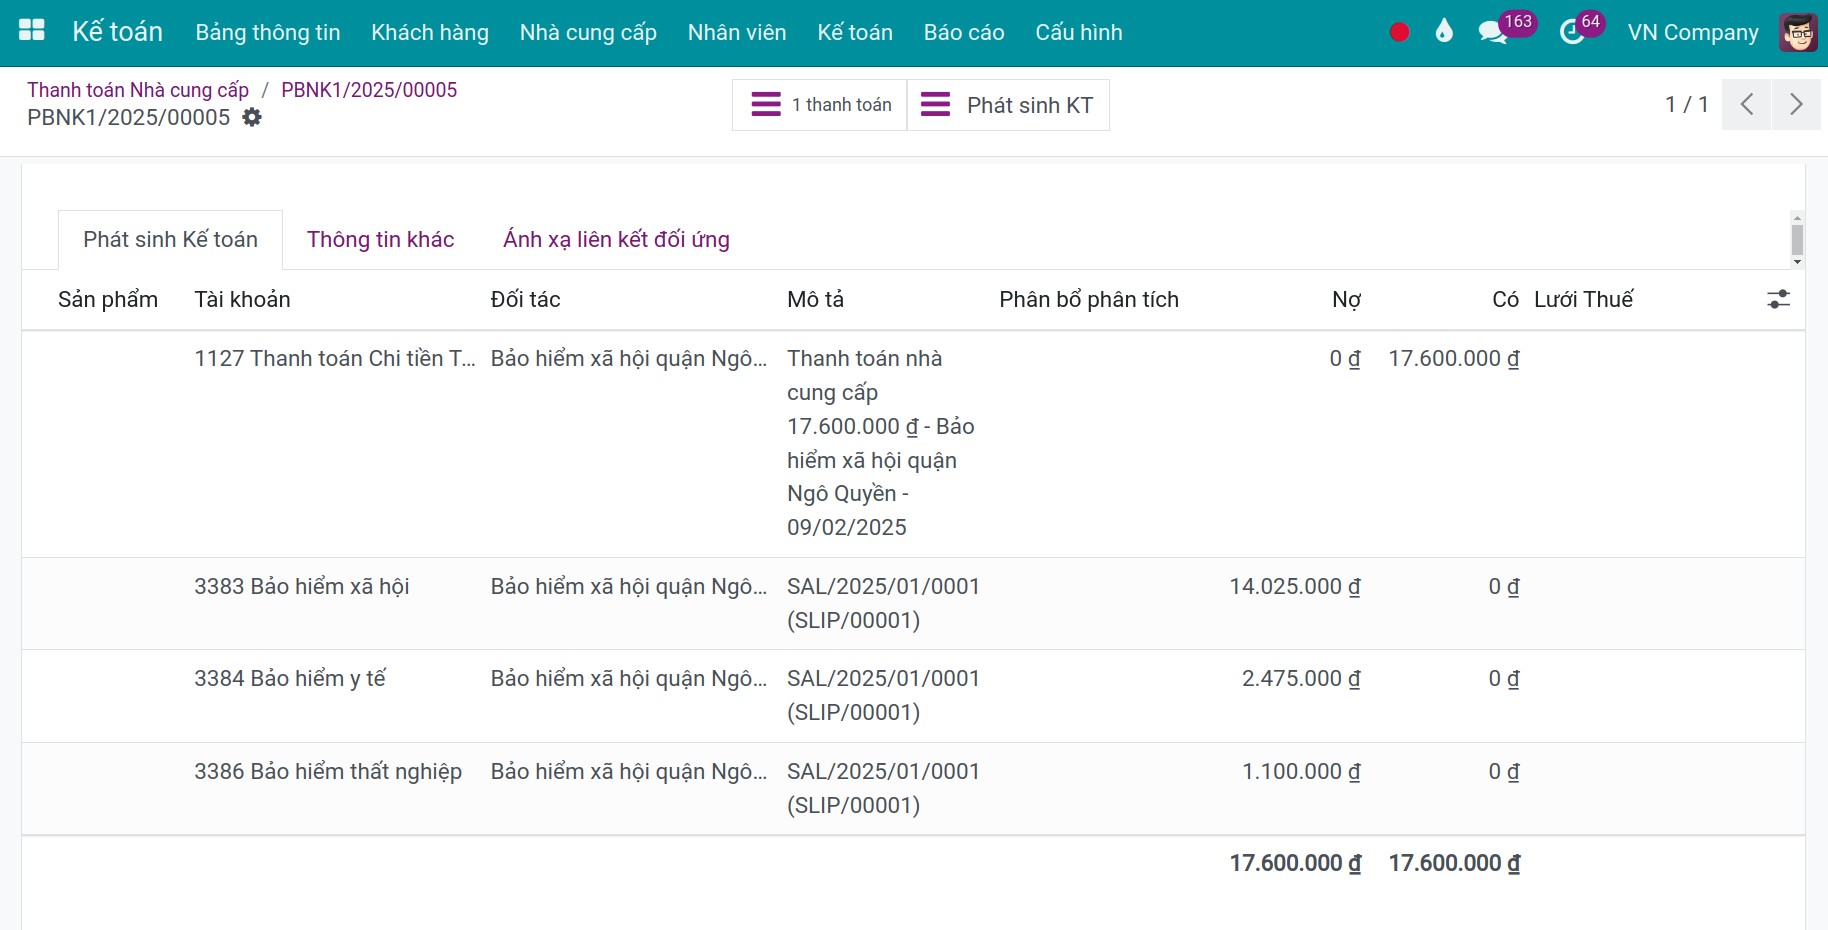Go to the previous record arrow
Viewport: 1828px width, 930px height.
1746,104
